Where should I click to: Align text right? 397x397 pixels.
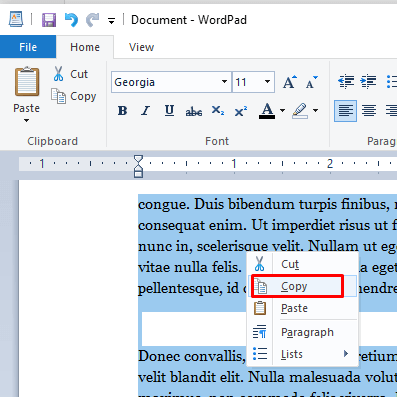(x=391, y=111)
